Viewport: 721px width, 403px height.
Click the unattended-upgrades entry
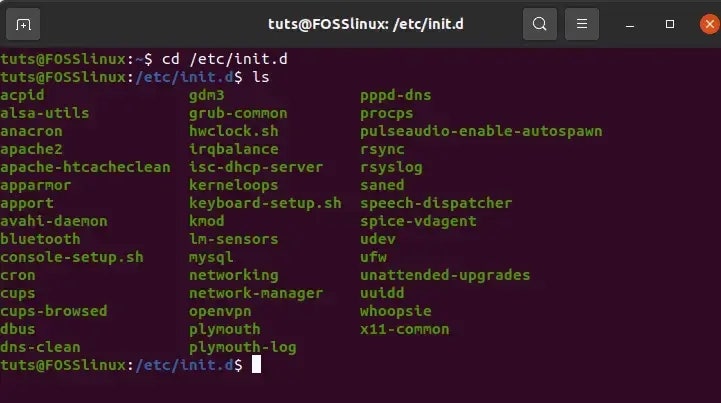[445, 276]
